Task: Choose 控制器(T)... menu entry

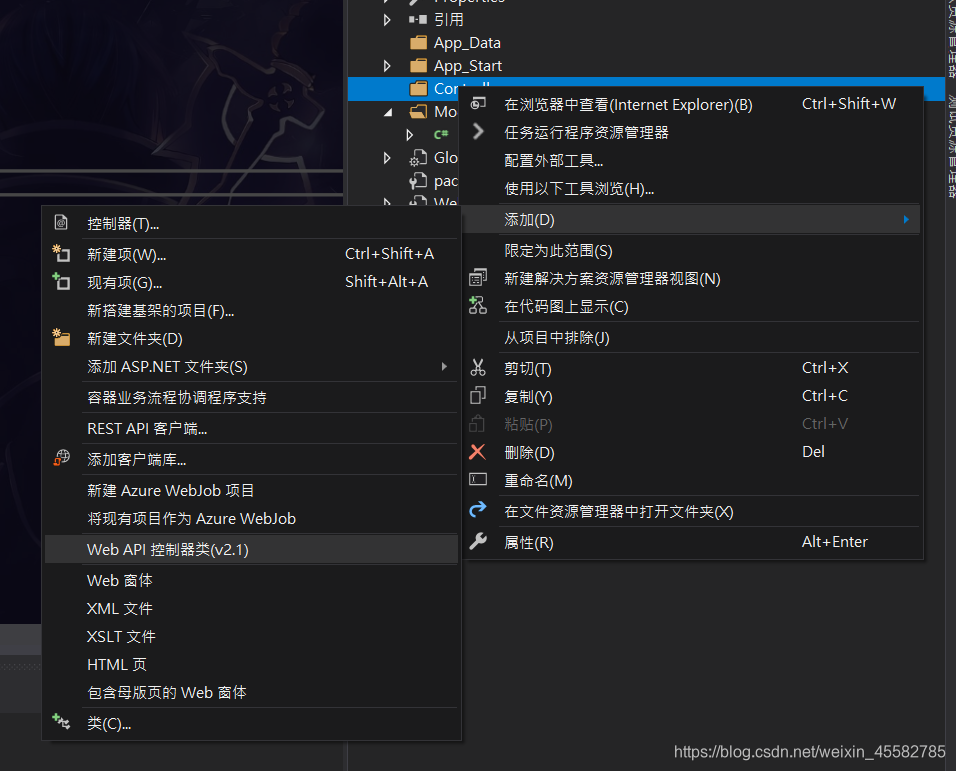Action: [251, 224]
